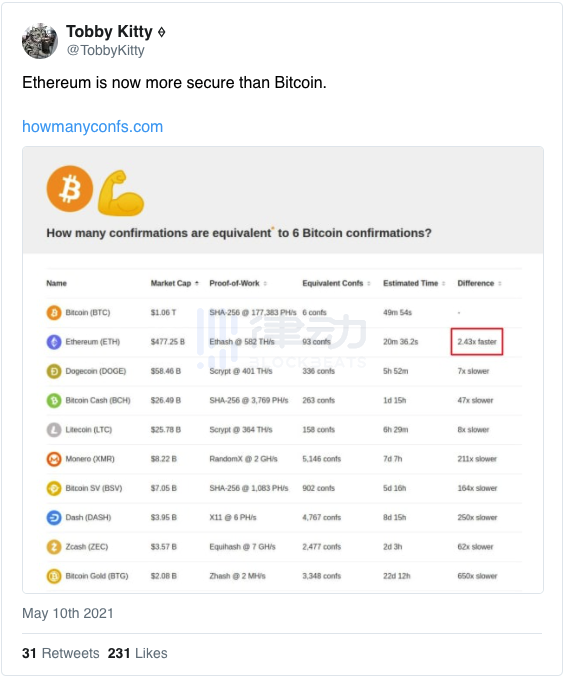Open the @TobbyKitty handle link

click(106, 50)
